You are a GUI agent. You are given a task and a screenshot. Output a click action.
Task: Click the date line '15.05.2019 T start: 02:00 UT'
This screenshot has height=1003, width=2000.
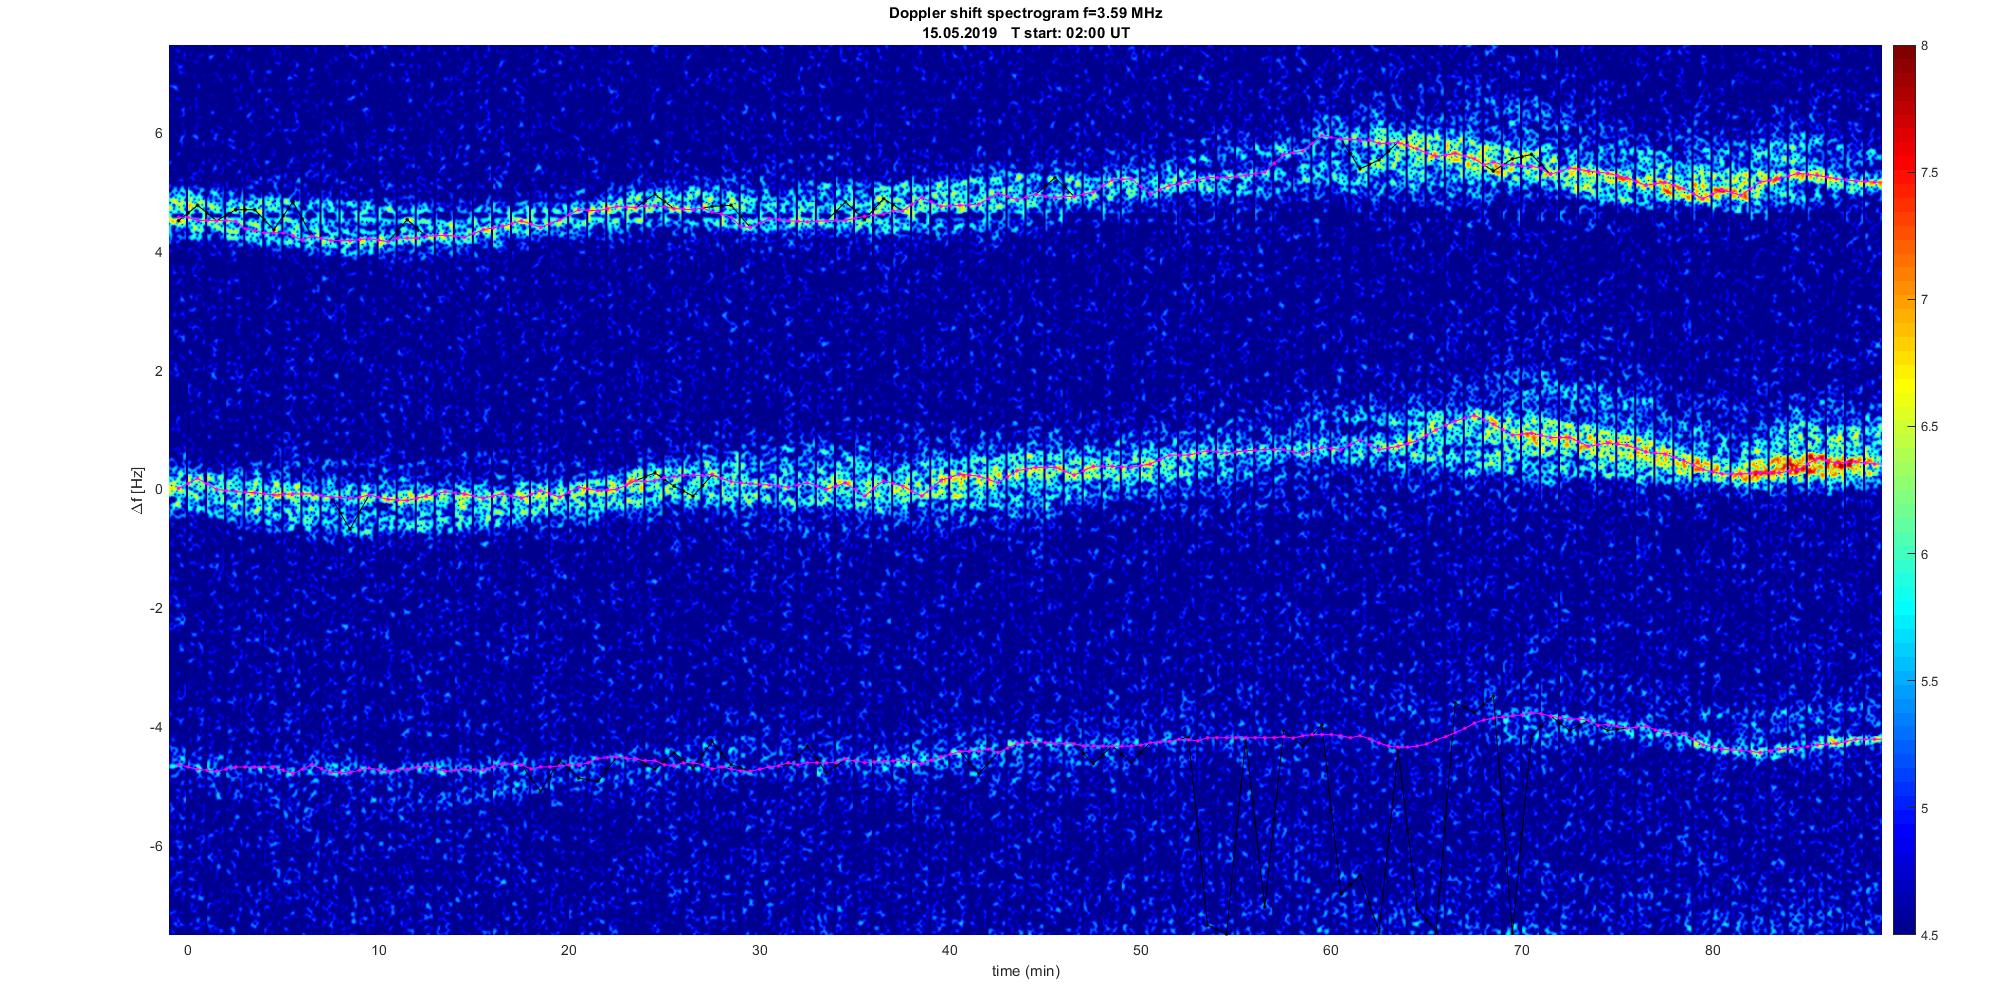coord(1025,33)
